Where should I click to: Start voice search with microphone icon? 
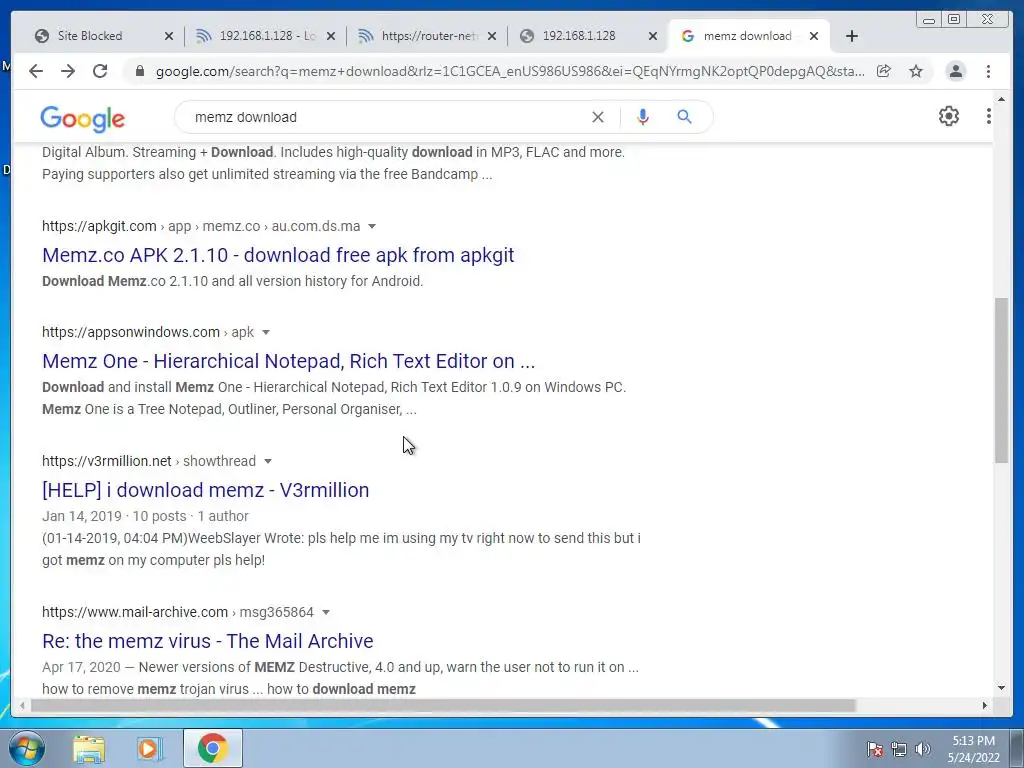click(643, 117)
